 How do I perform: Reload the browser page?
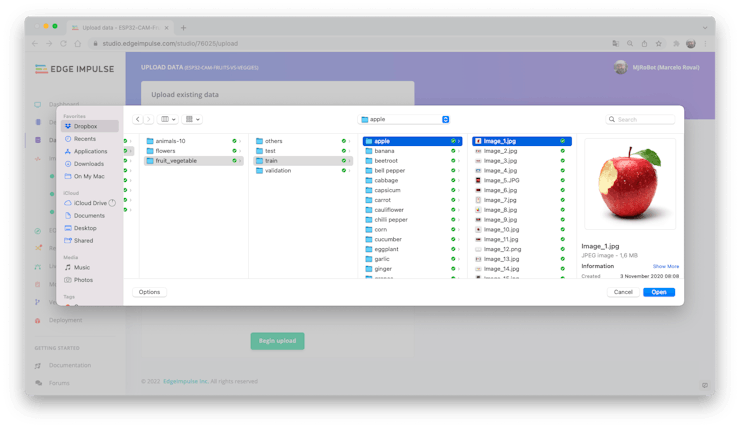63,43
